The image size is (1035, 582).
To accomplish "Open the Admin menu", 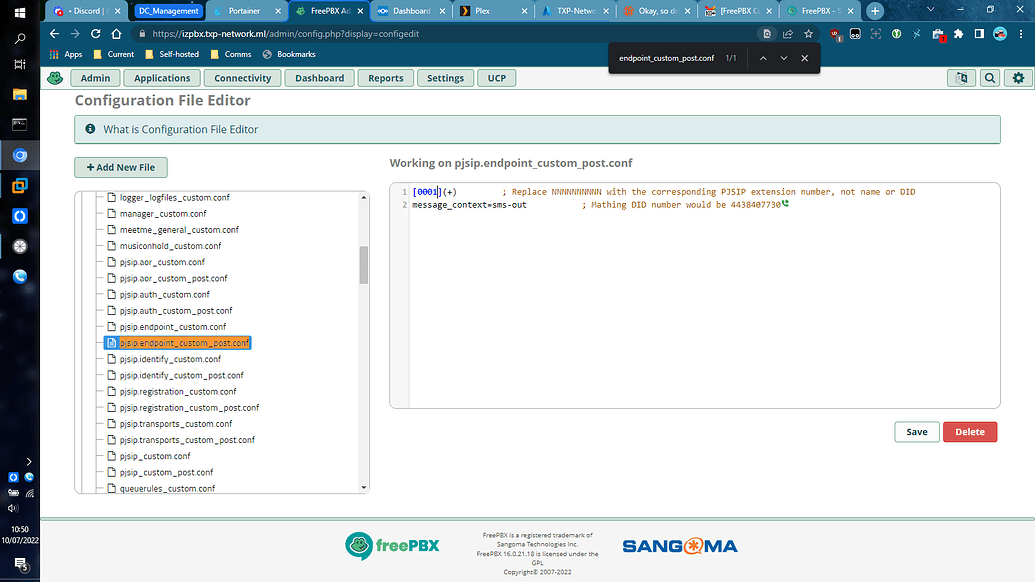I will (x=95, y=77).
